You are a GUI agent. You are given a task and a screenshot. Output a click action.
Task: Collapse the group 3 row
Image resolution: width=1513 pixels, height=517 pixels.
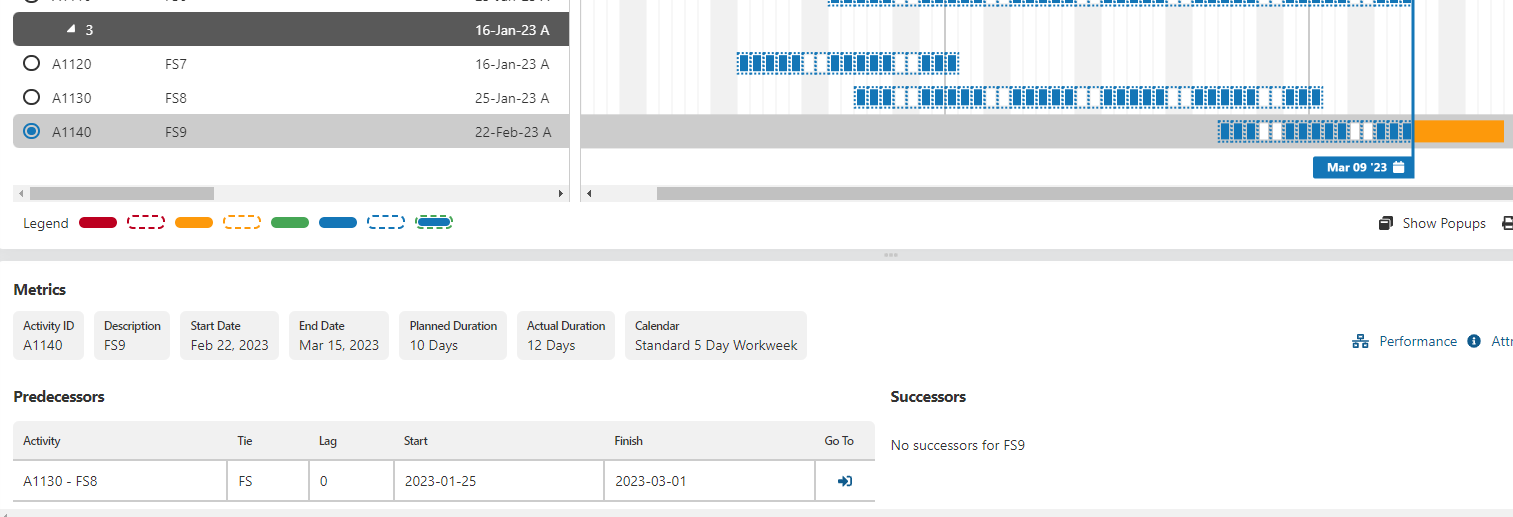pos(71,30)
